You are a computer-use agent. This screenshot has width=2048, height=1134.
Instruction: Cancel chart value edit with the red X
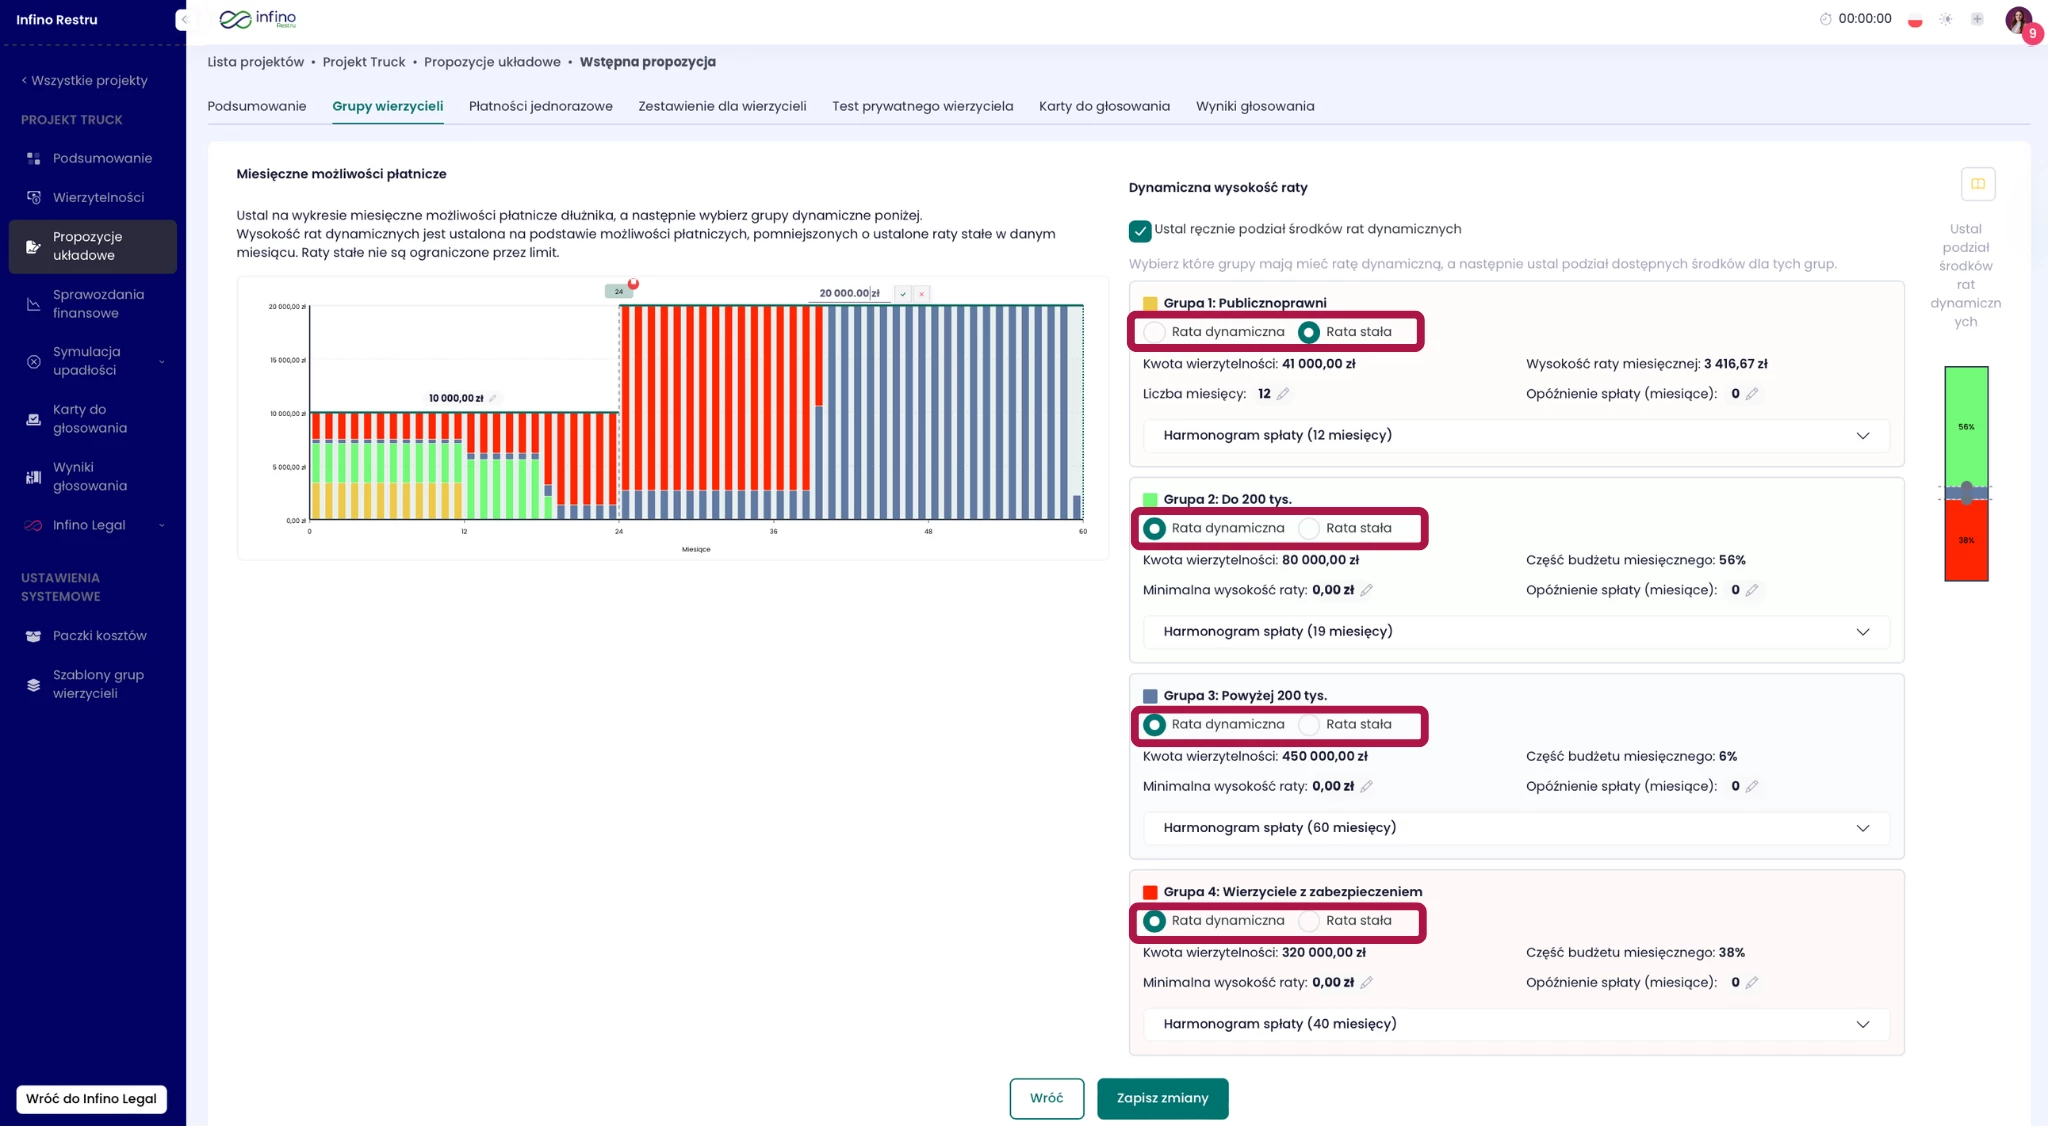coord(922,295)
